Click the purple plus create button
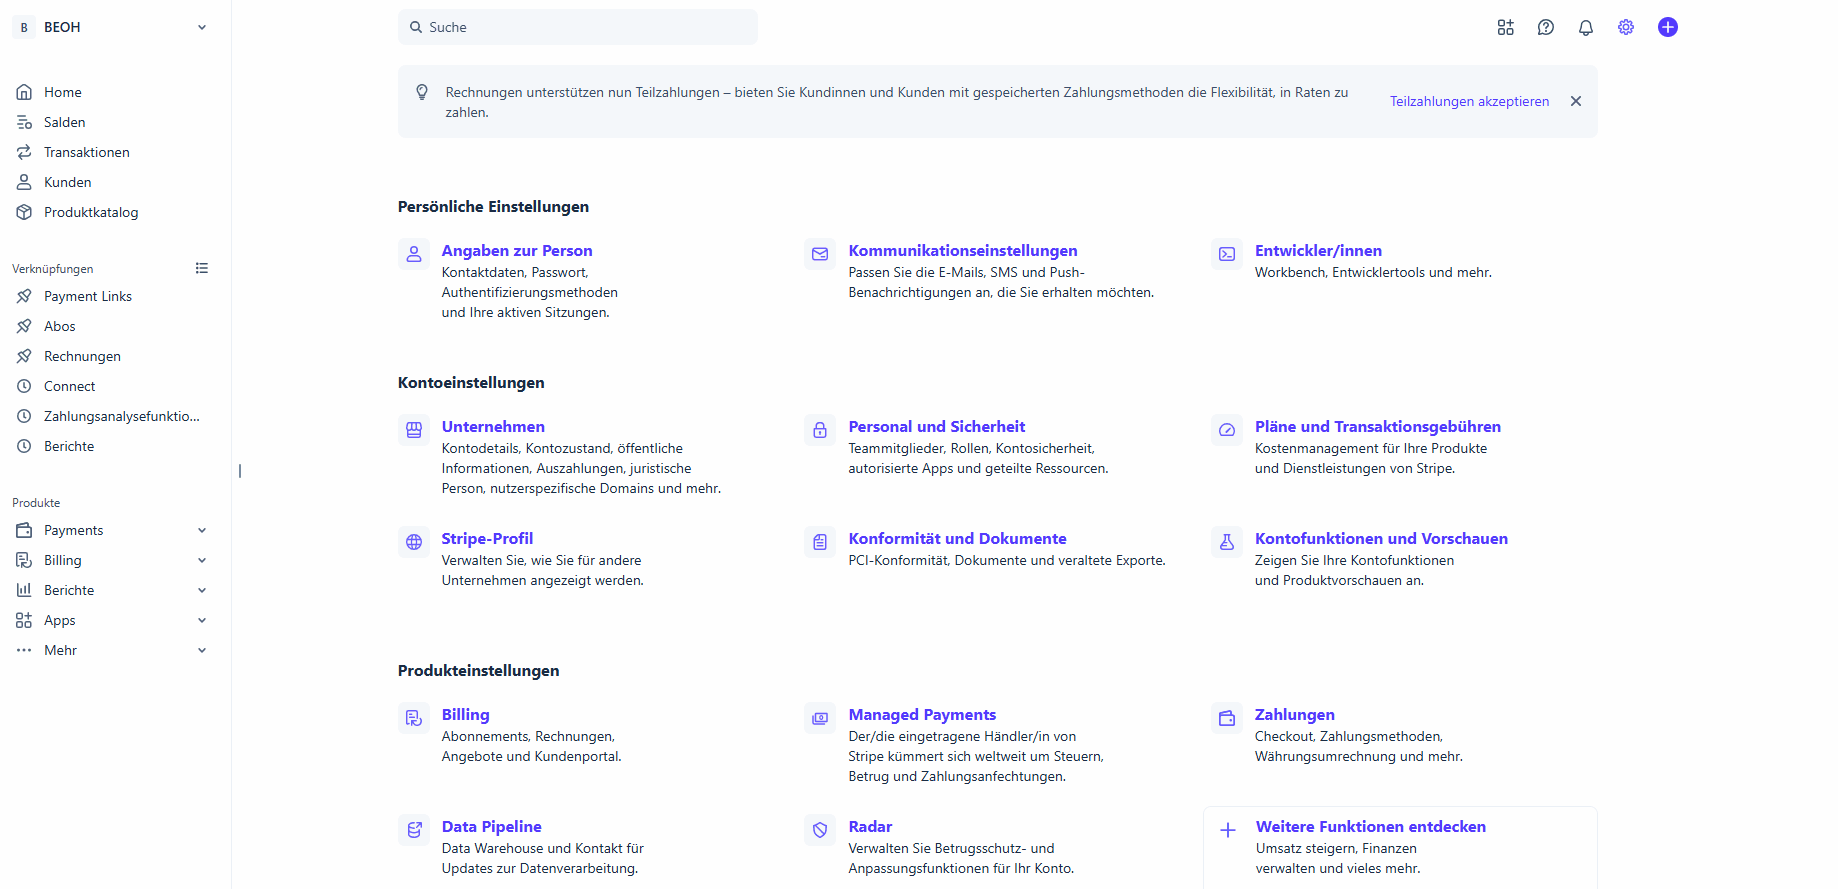This screenshot has height=889, width=1838. (1667, 27)
